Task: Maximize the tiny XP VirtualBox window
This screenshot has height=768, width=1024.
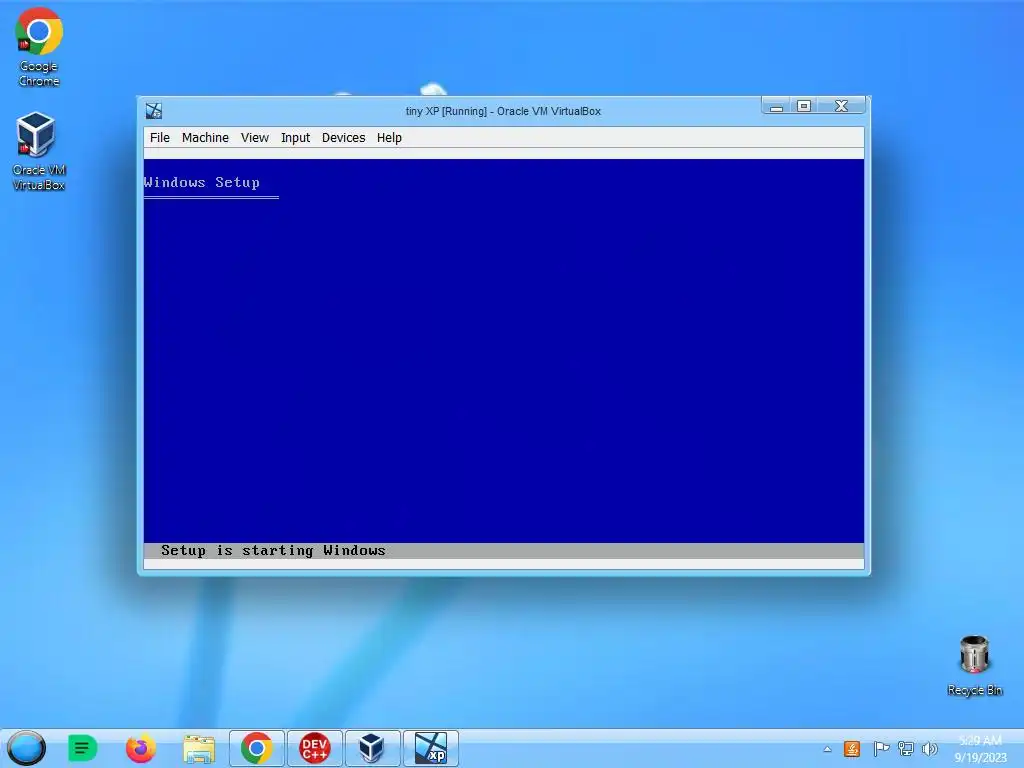Action: 804,106
